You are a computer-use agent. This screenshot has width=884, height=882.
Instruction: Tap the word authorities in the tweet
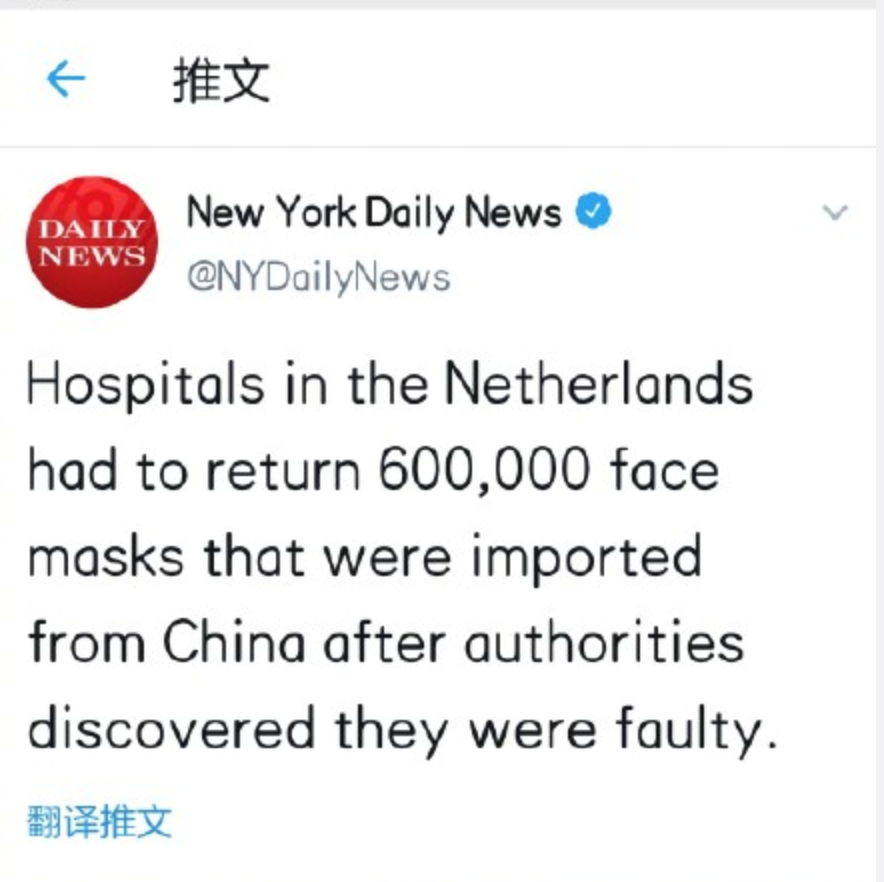pos(604,642)
